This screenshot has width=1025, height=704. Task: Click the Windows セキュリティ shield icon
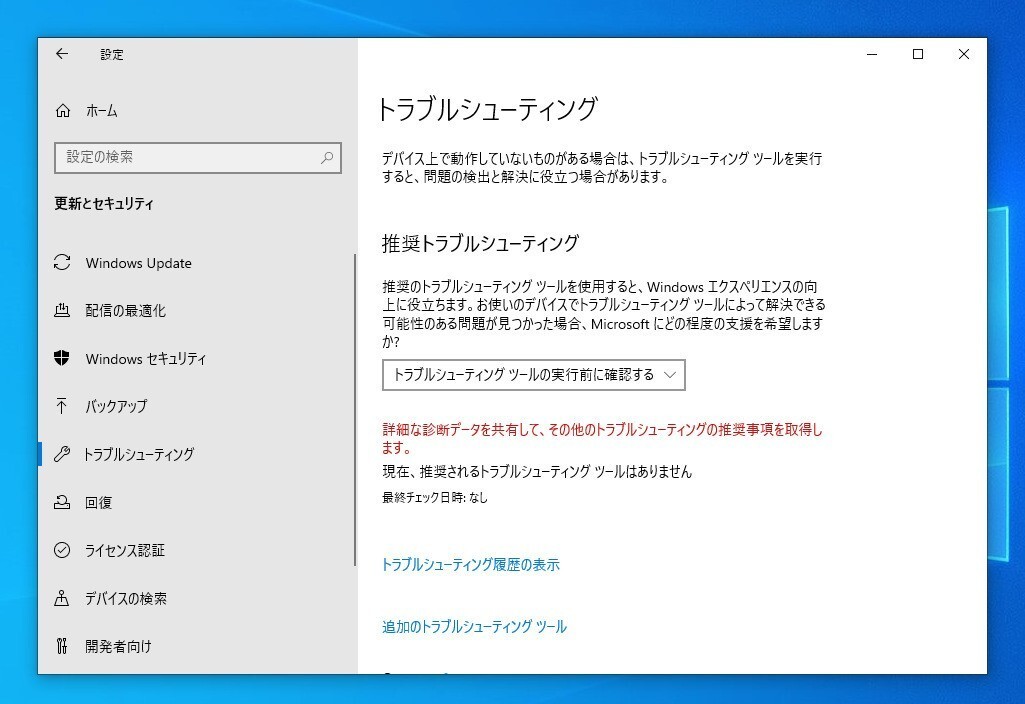click(x=62, y=358)
